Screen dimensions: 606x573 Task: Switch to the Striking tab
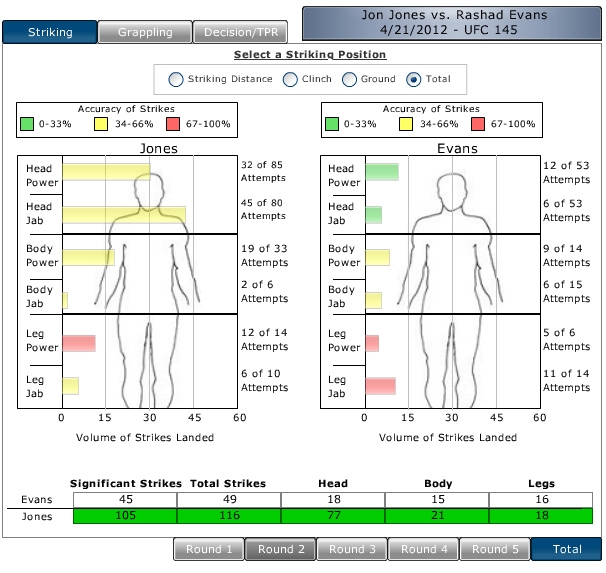click(x=49, y=32)
